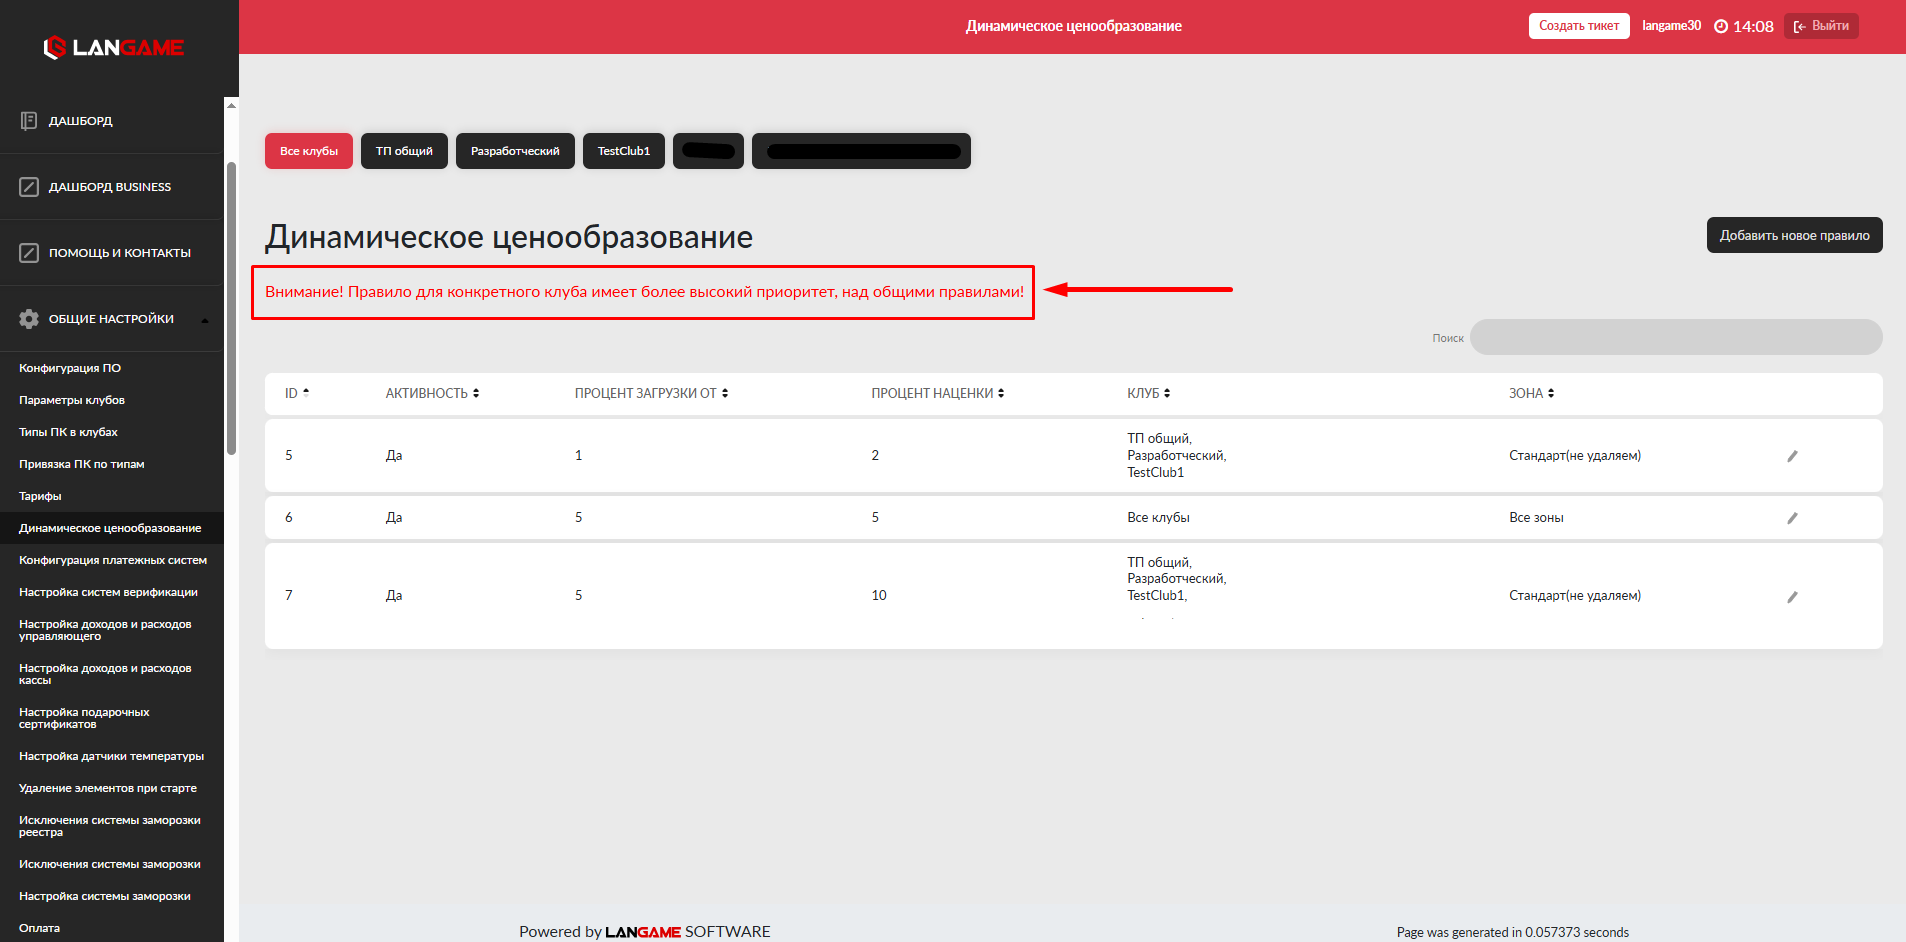Screen dimensions: 1906x942
Task: Click Добавить новое правило button
Action: click(1794, 235)
